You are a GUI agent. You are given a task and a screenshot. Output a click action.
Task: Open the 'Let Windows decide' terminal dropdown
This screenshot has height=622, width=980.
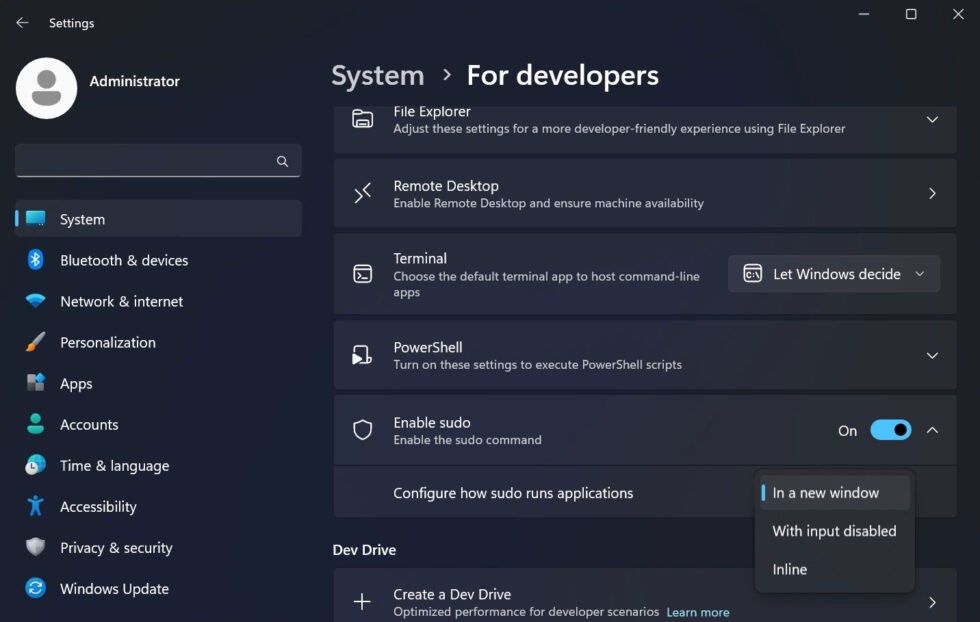[x=833, y=273]
